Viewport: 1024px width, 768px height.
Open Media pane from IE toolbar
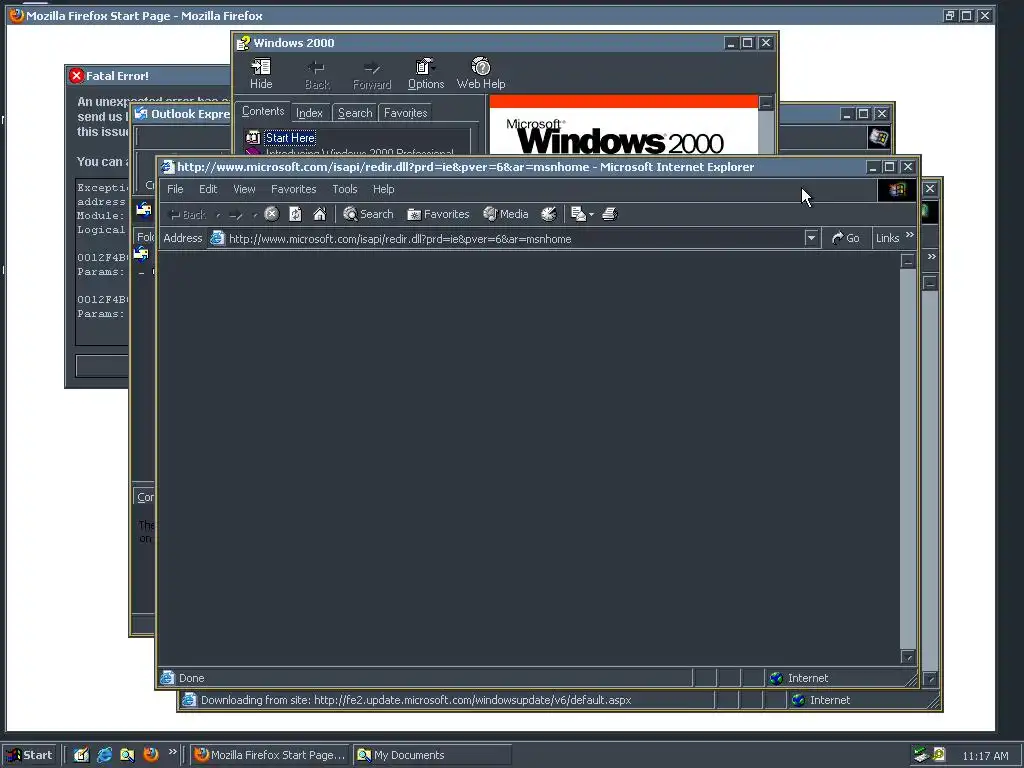tap(505, 214)
